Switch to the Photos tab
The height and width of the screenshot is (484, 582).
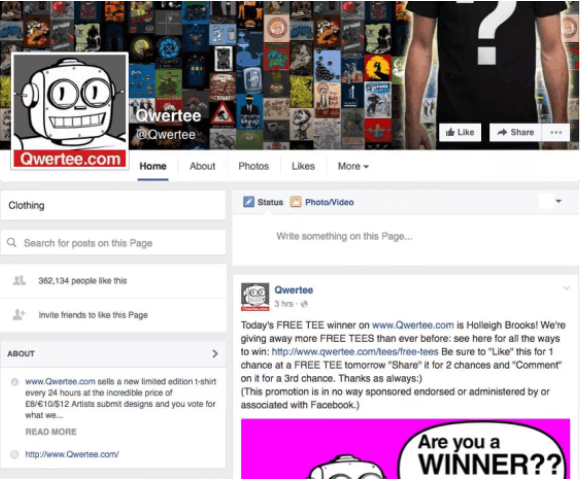[x=254, y=166]
